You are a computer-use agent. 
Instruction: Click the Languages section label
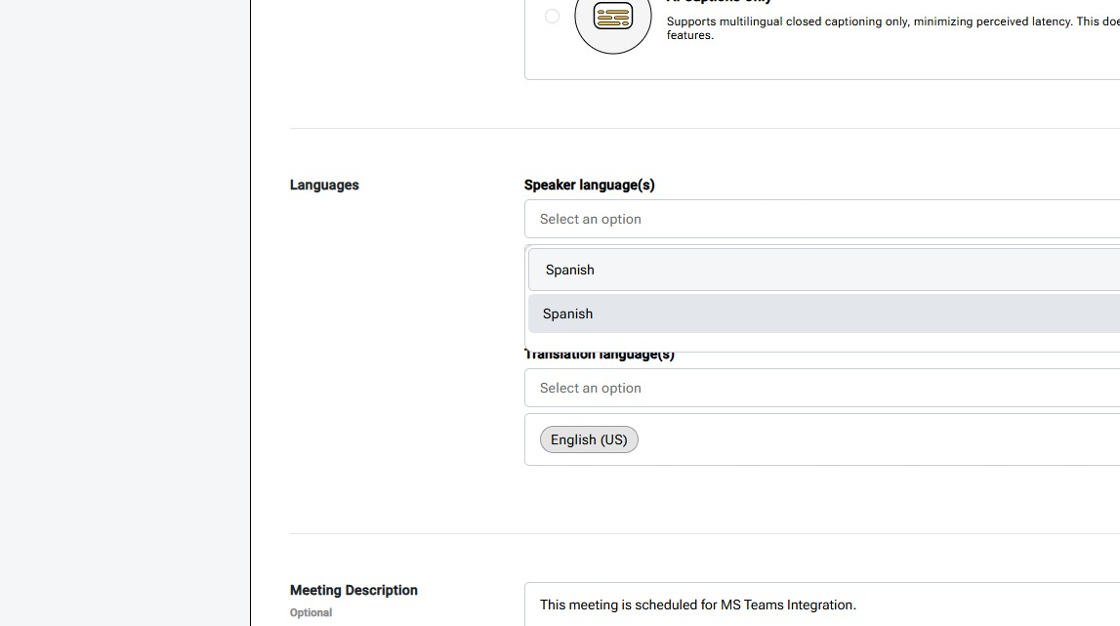(324, 185)
